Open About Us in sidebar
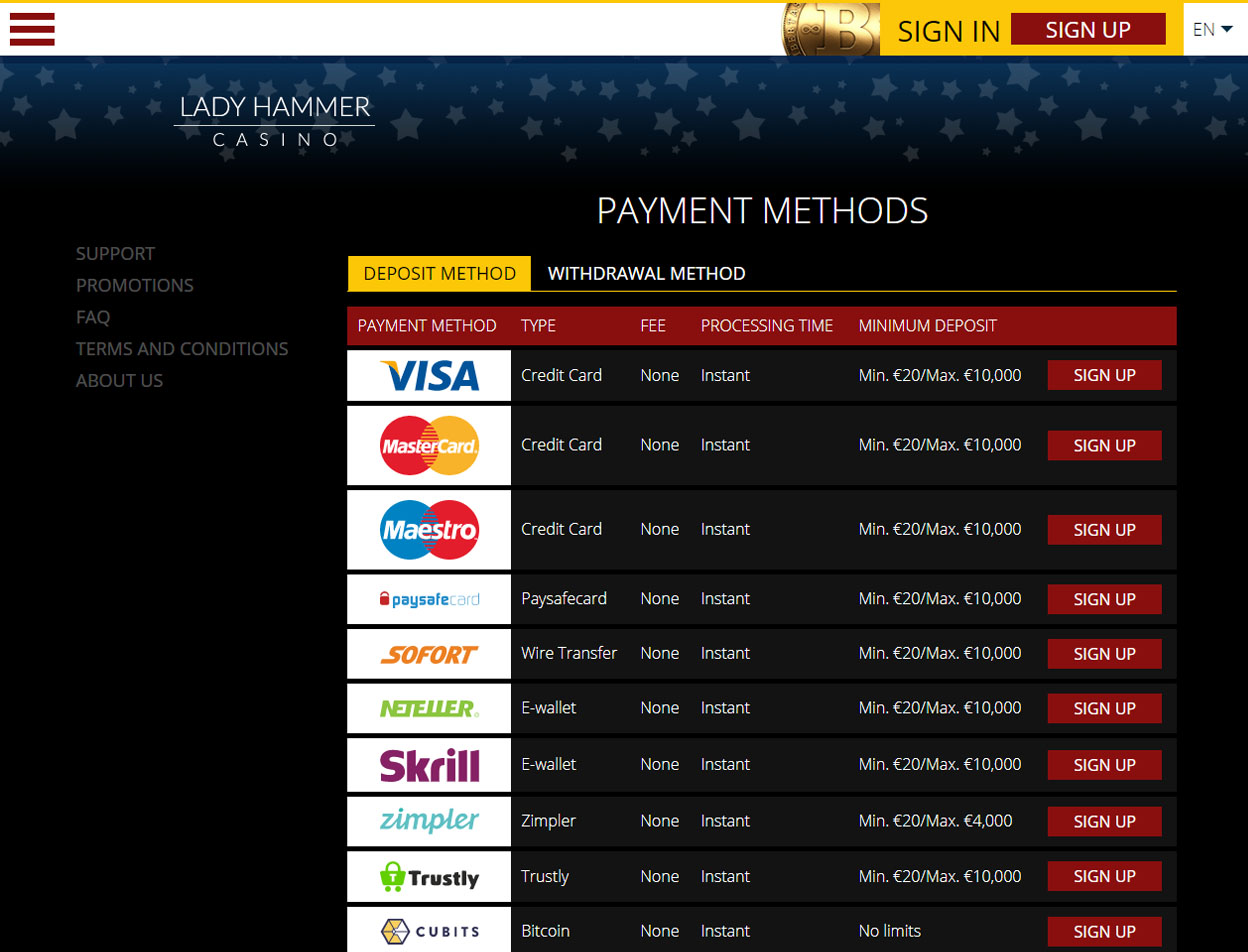Viewport: 1248px width, 952px height. click(119, 381)
